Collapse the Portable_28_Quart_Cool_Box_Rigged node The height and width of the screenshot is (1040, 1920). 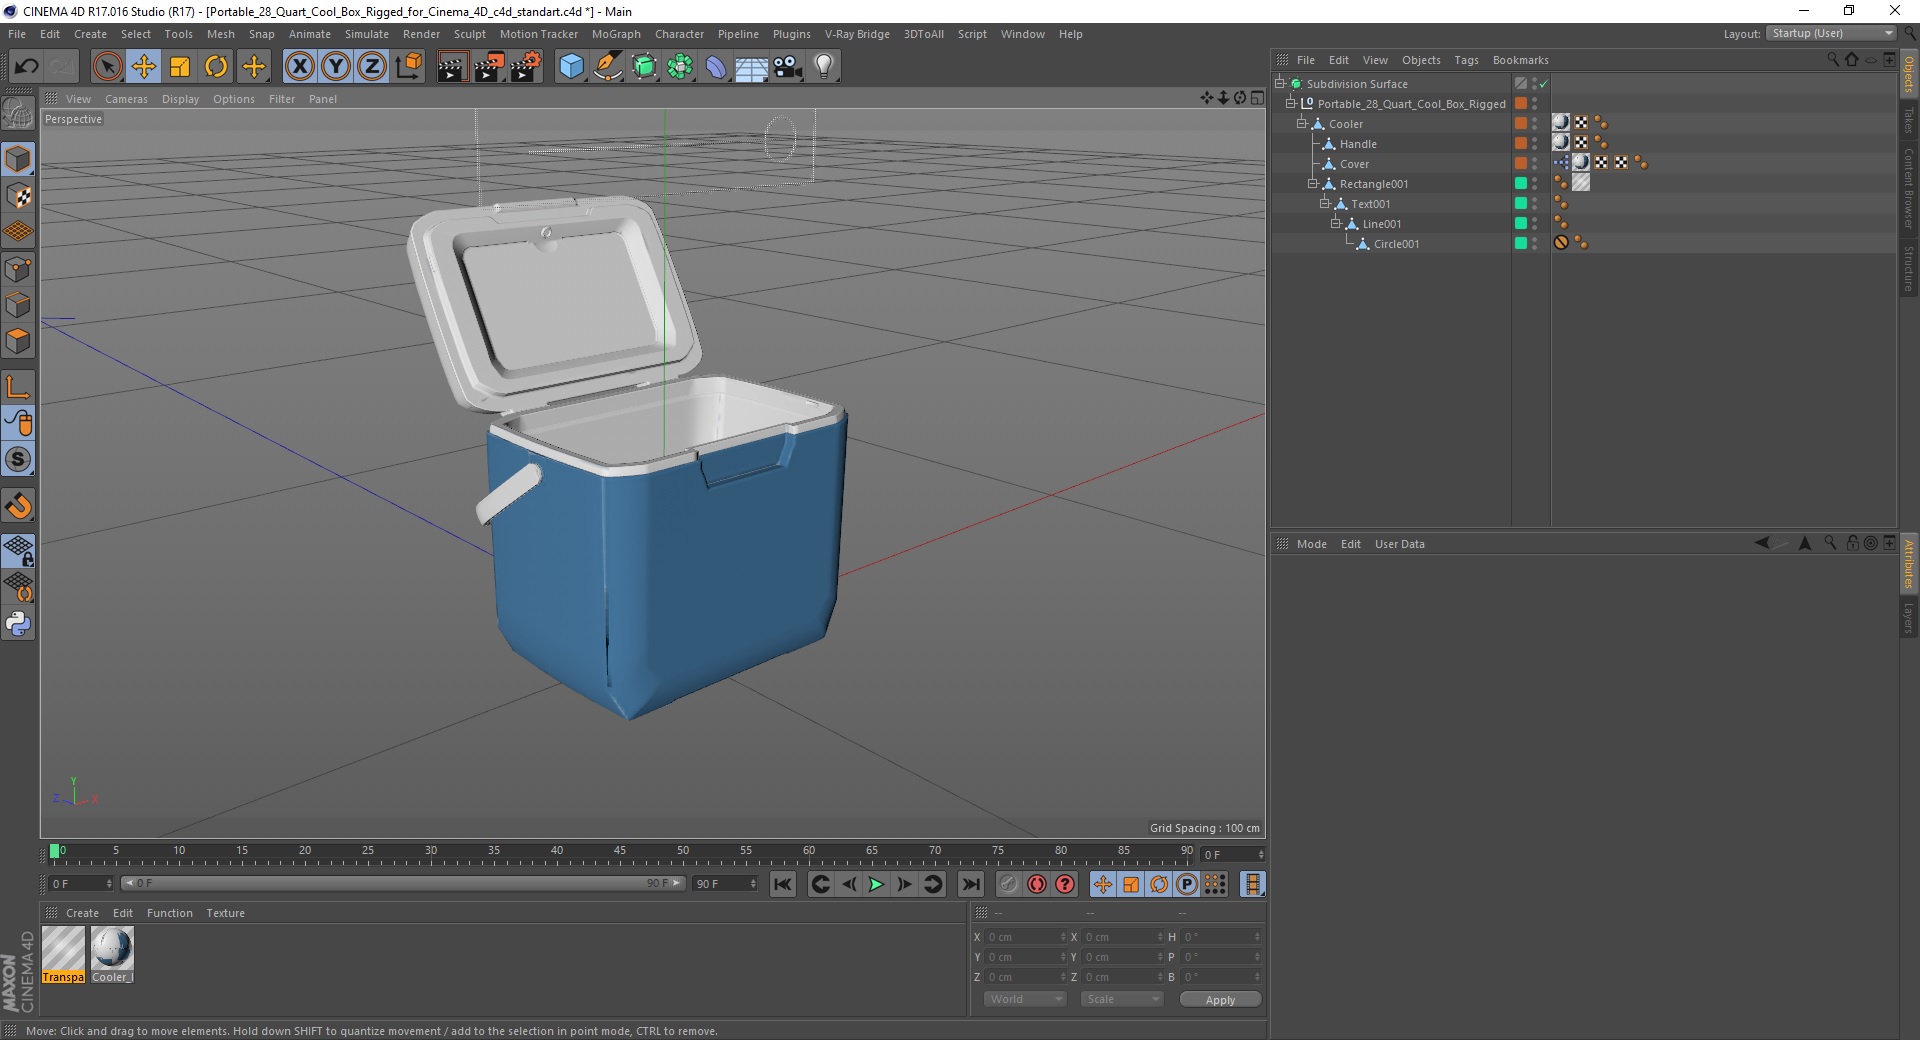coord(1290,104)
